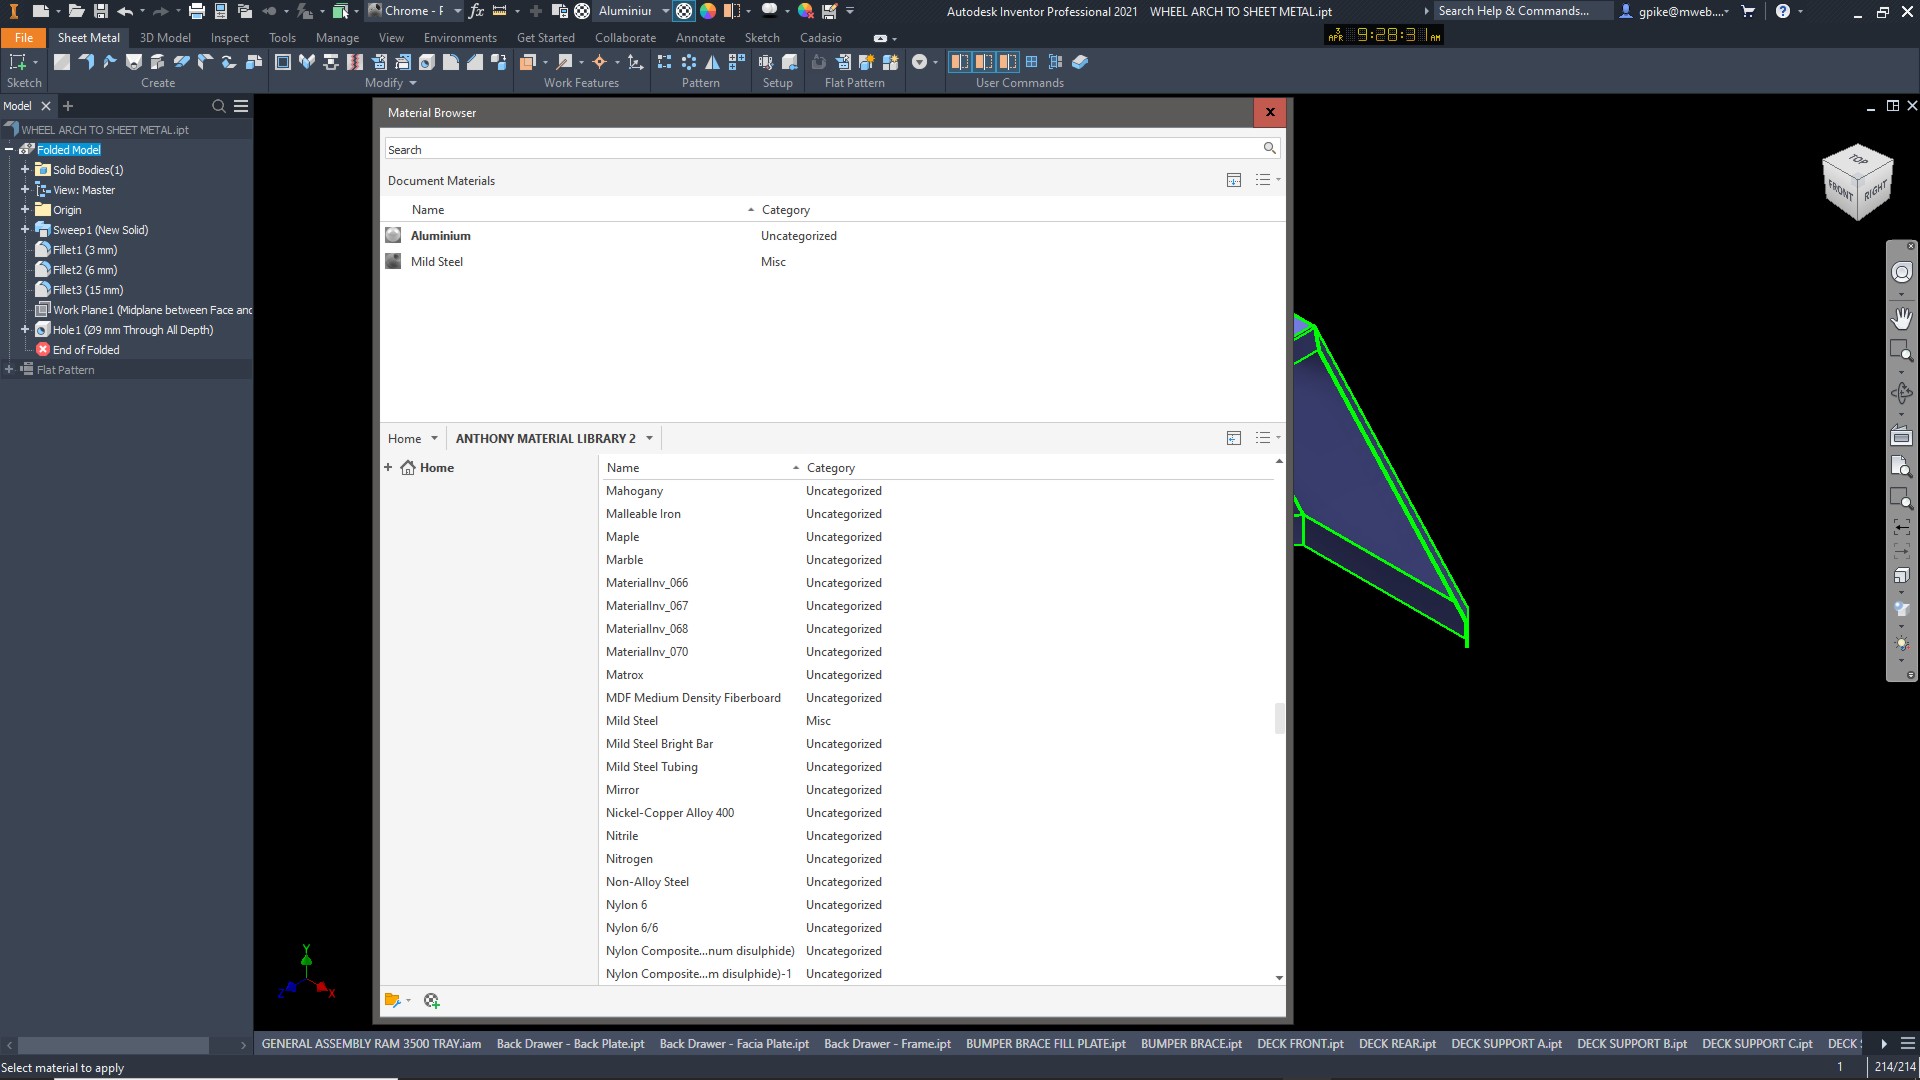Select the Cut tool in the Modify panel
The image size is (1920, 1080).
283,62
